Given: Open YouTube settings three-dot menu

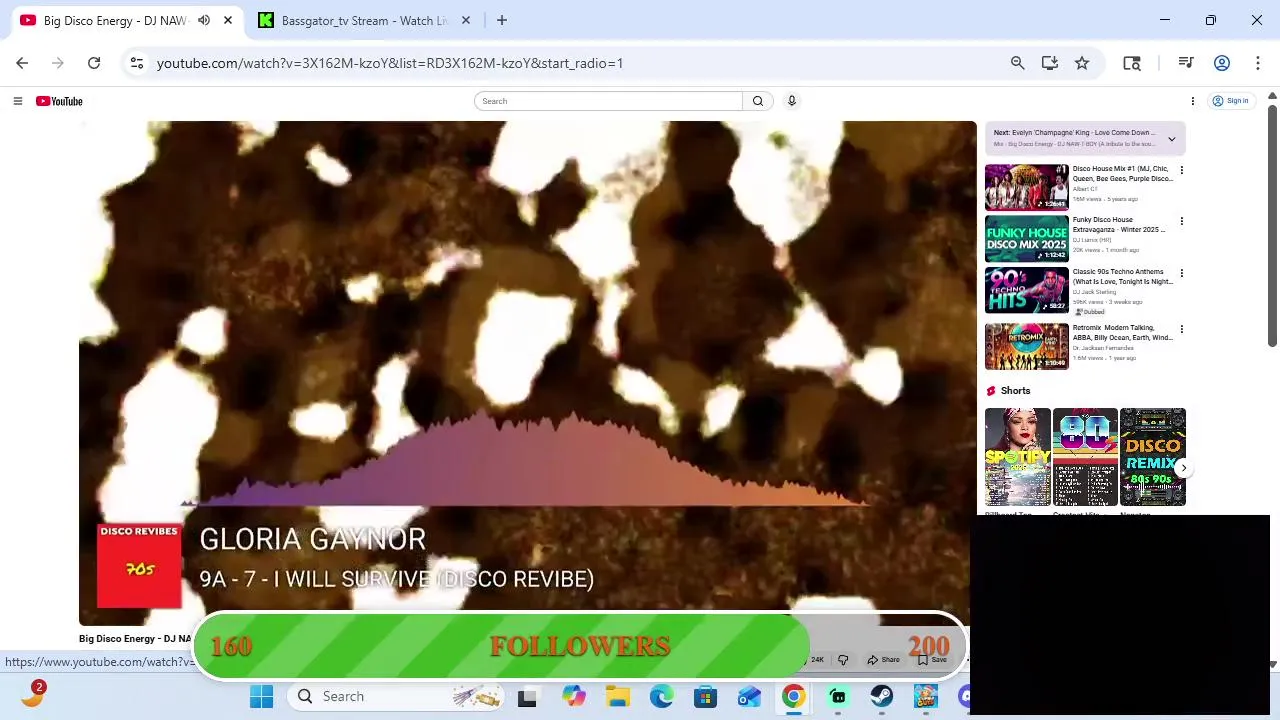Looking at the screenshot, I should pos(1192,101).
